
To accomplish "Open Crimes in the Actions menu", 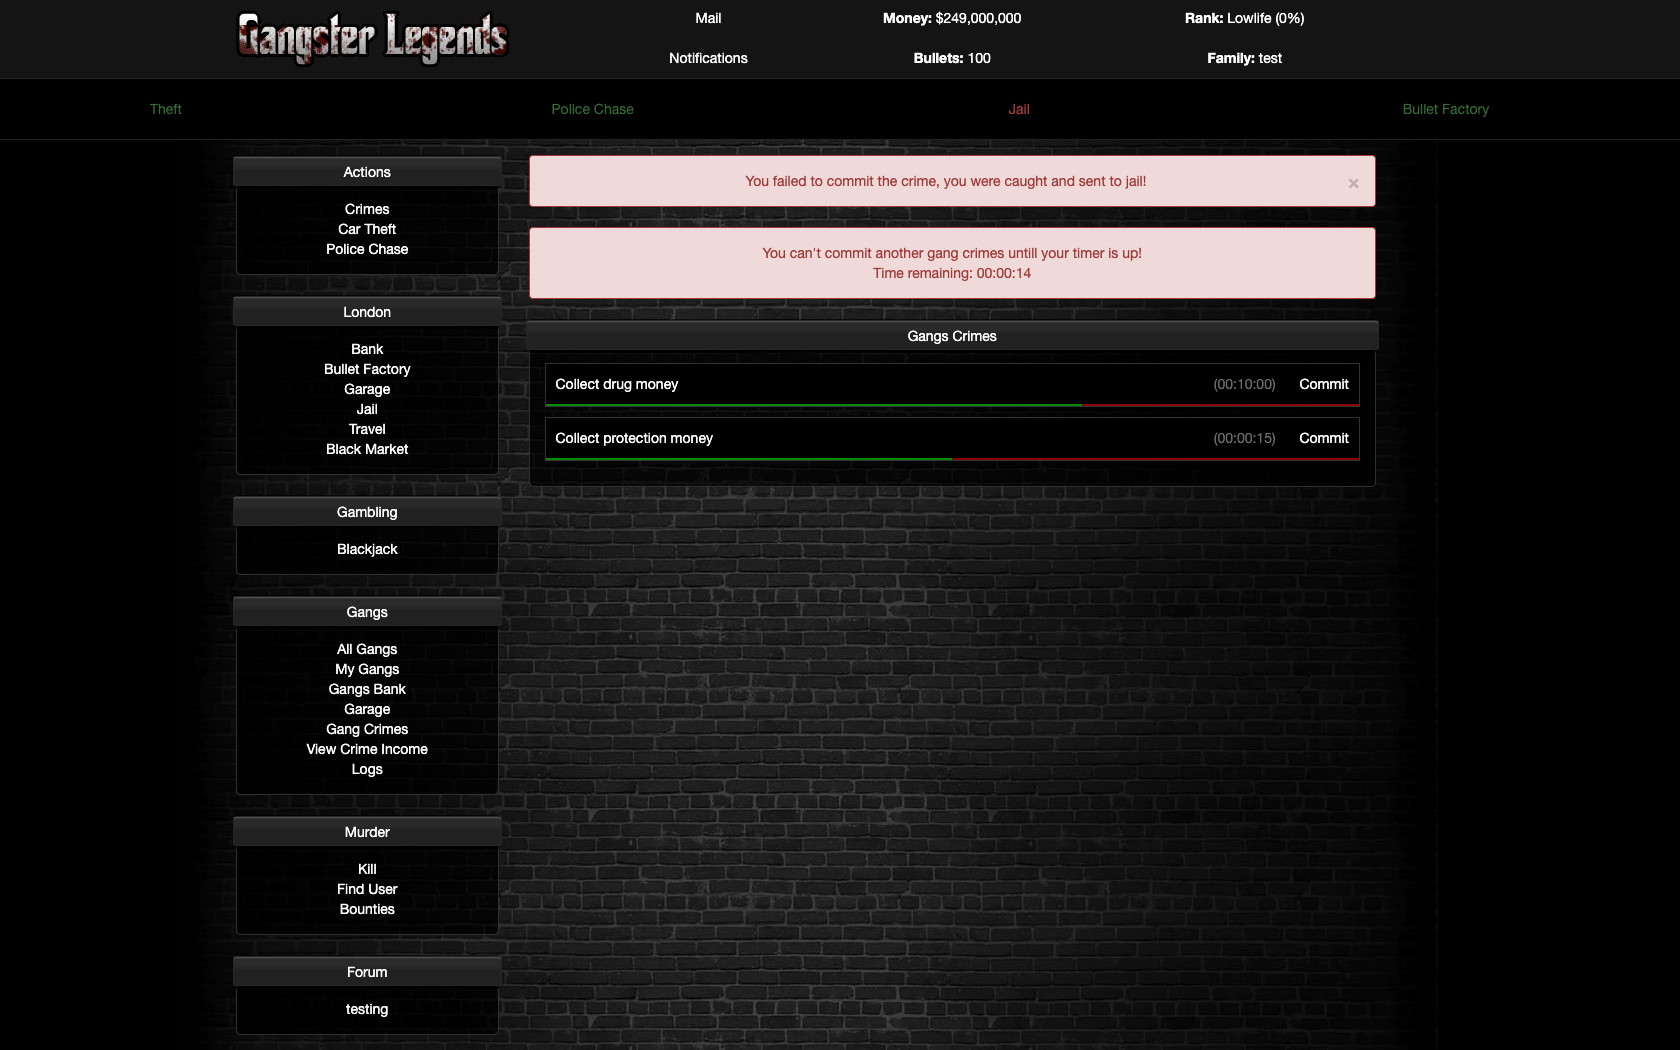I will coord(367,209).
